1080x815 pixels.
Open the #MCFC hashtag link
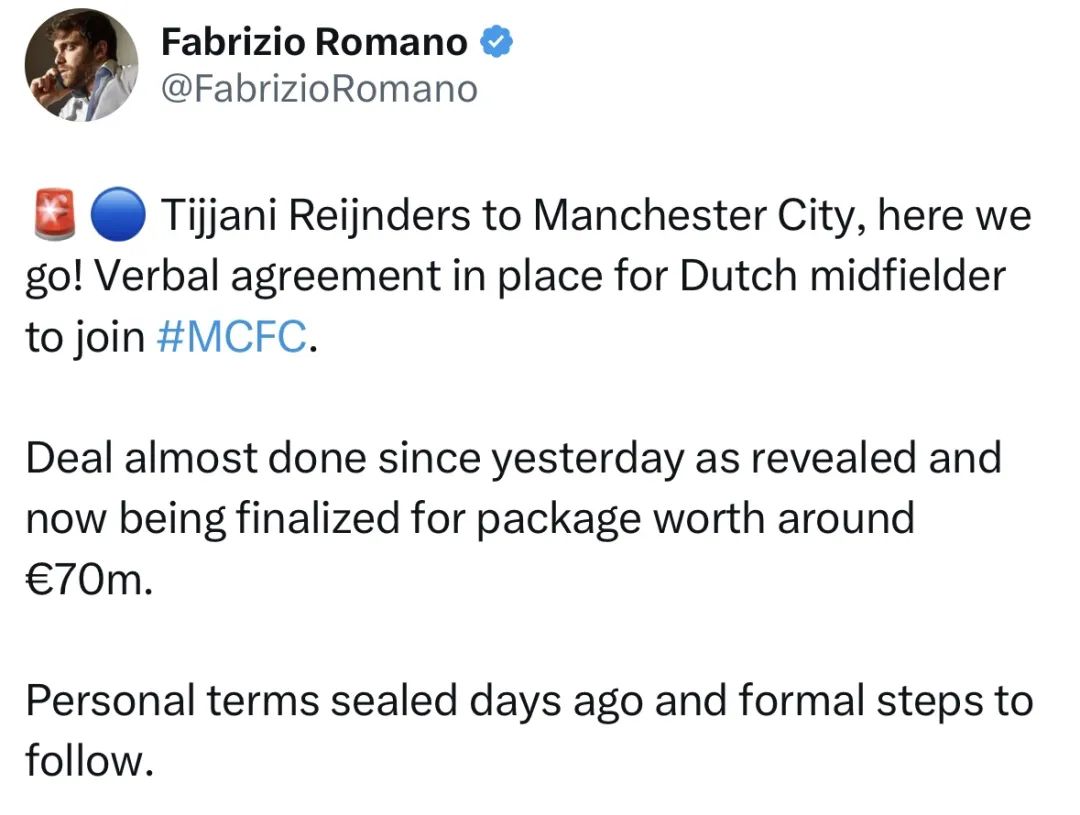[x=232, y=337]
